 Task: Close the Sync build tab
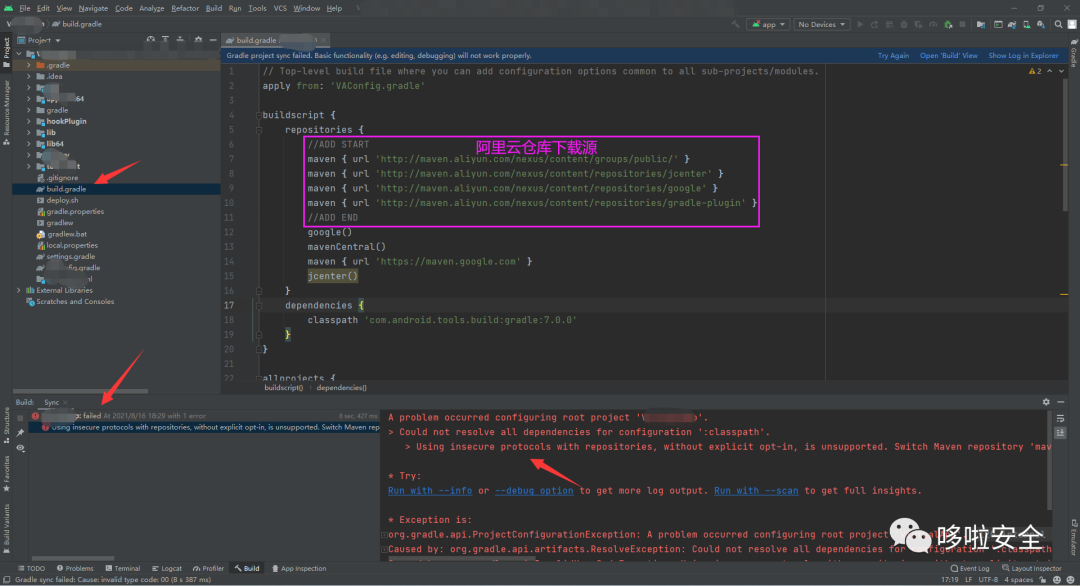point(65,402)
